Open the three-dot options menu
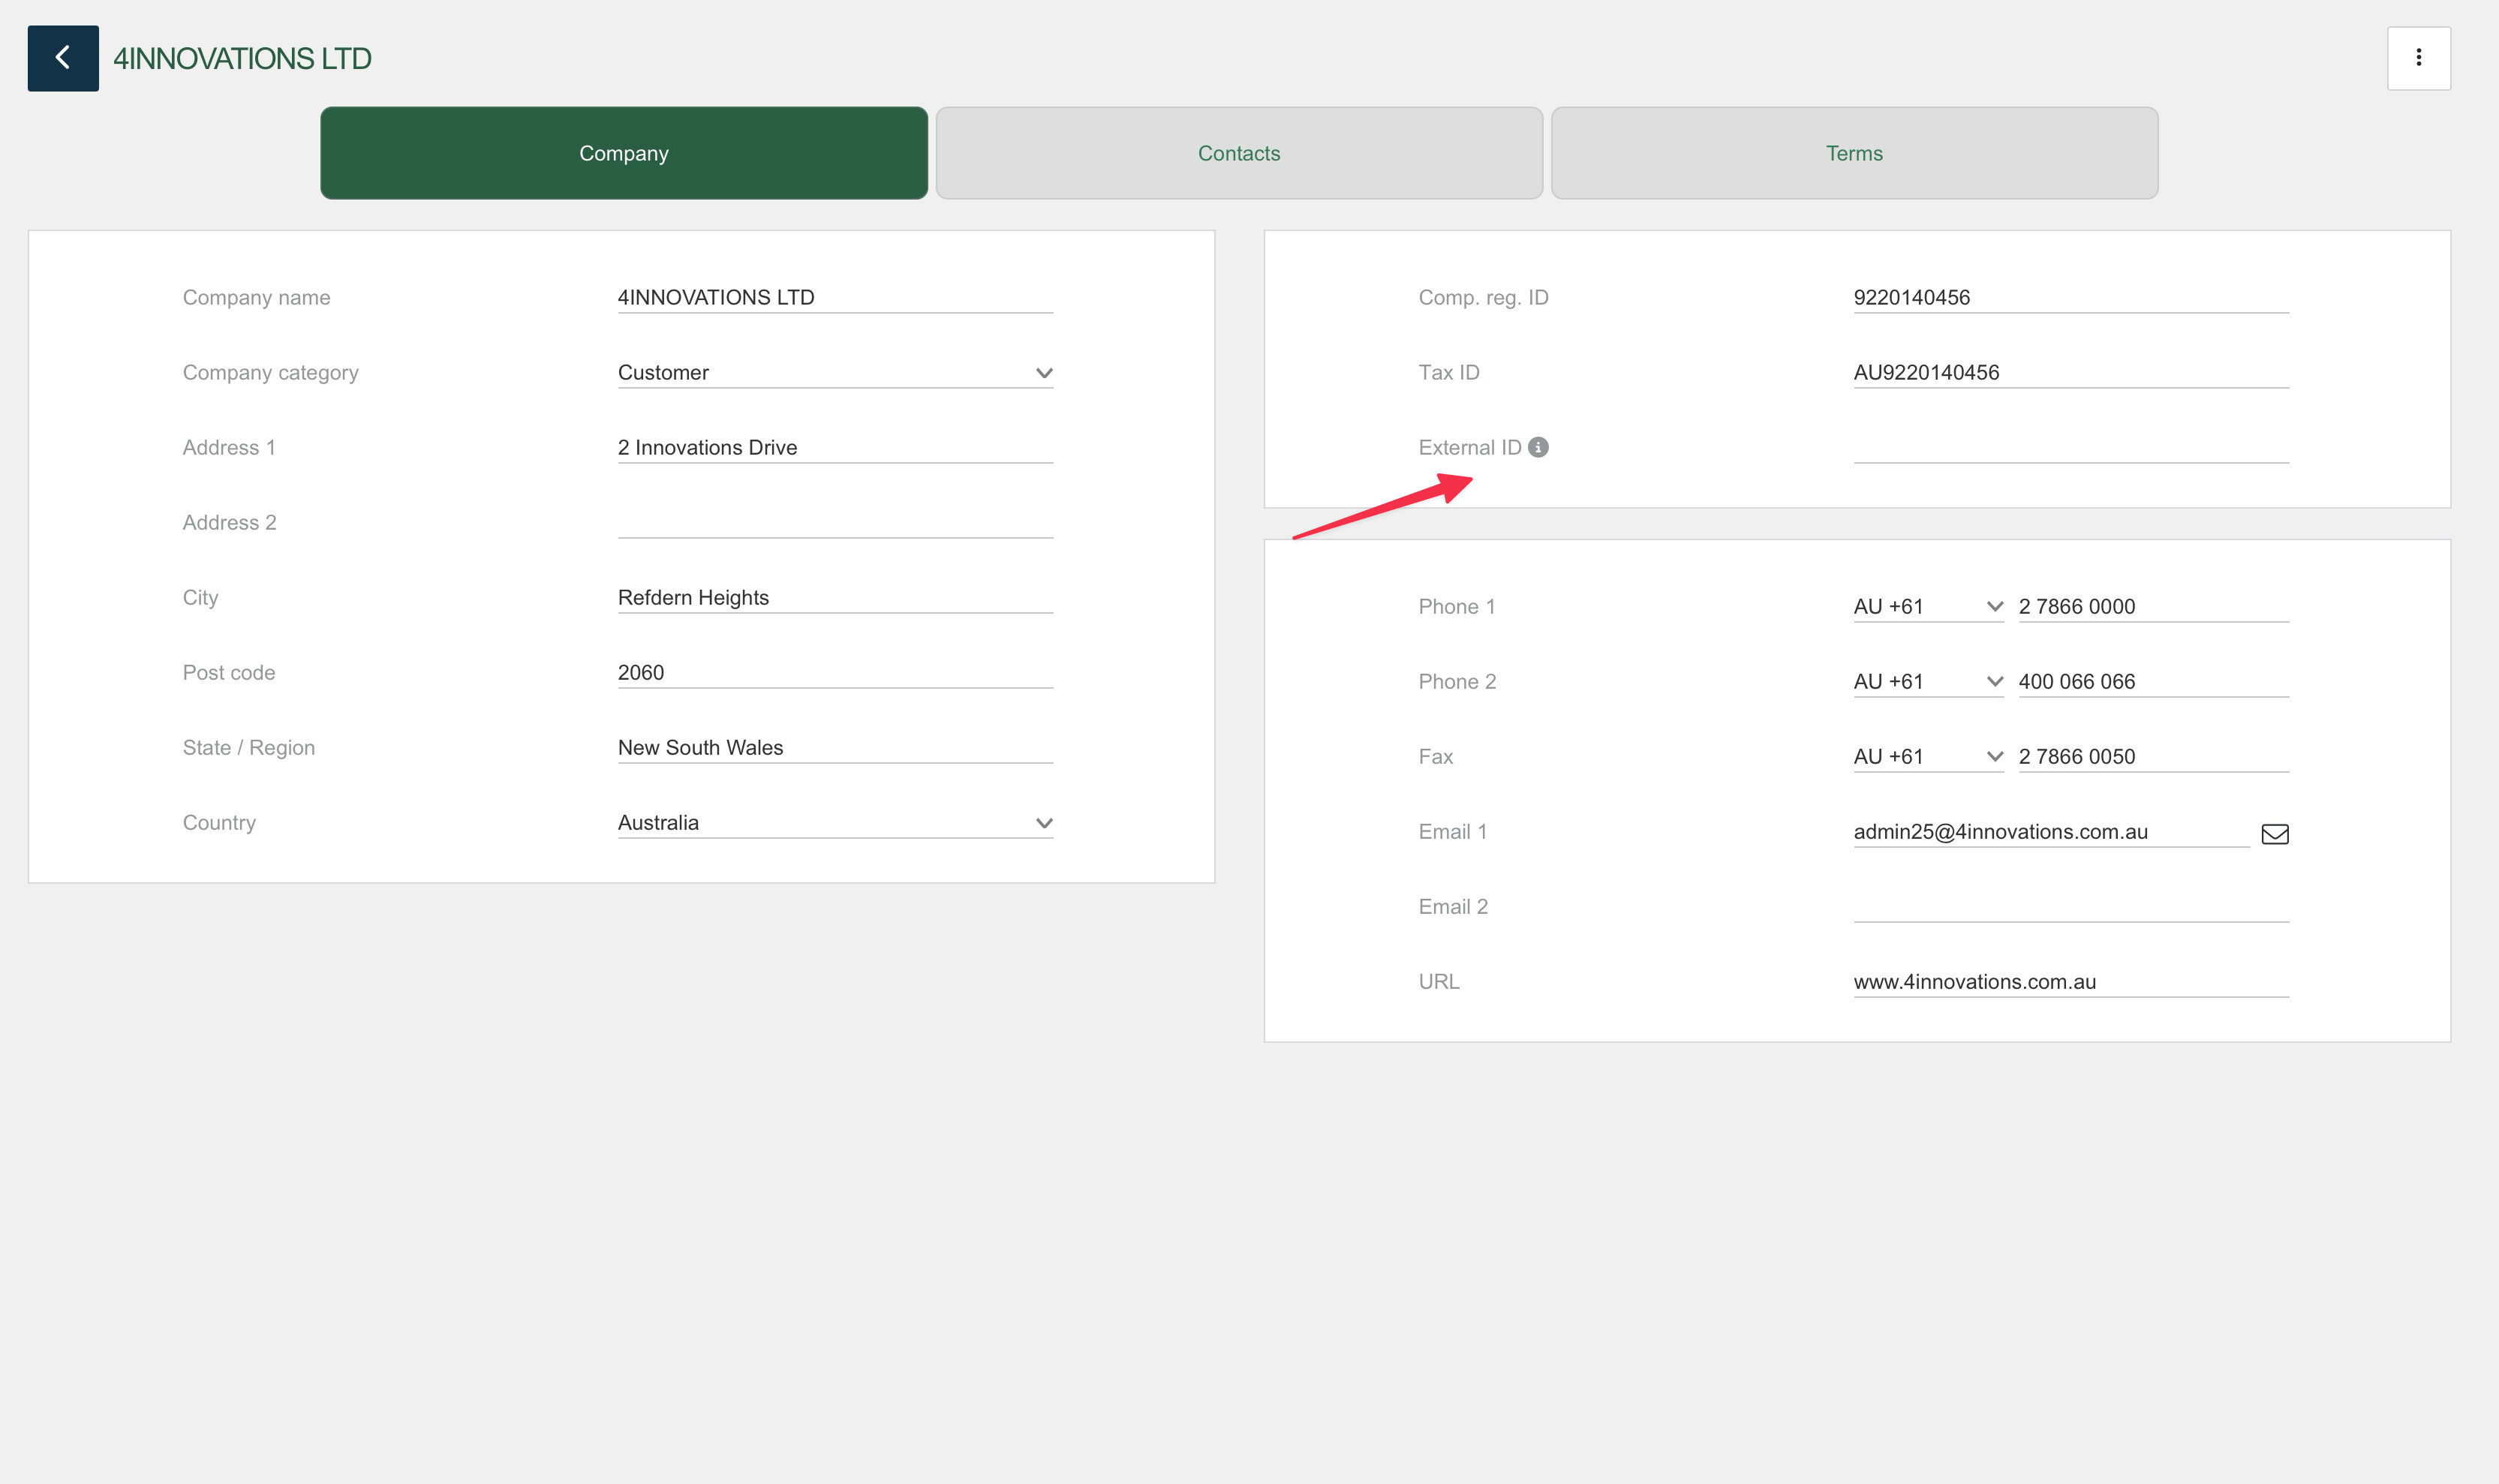 coord(2418,58)
